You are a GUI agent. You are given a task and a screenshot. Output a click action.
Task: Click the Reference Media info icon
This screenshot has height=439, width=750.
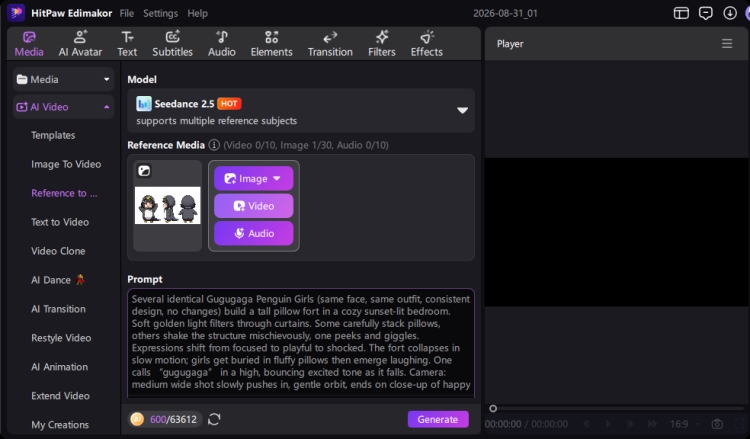(214, 144)
